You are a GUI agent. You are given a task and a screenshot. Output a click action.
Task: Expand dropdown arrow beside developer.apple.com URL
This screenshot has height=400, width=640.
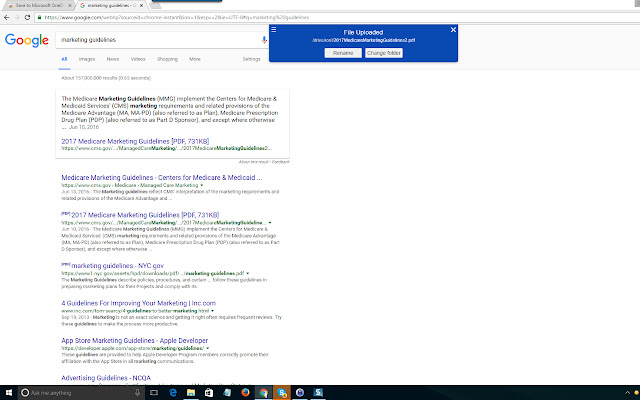tap(207, 348)
